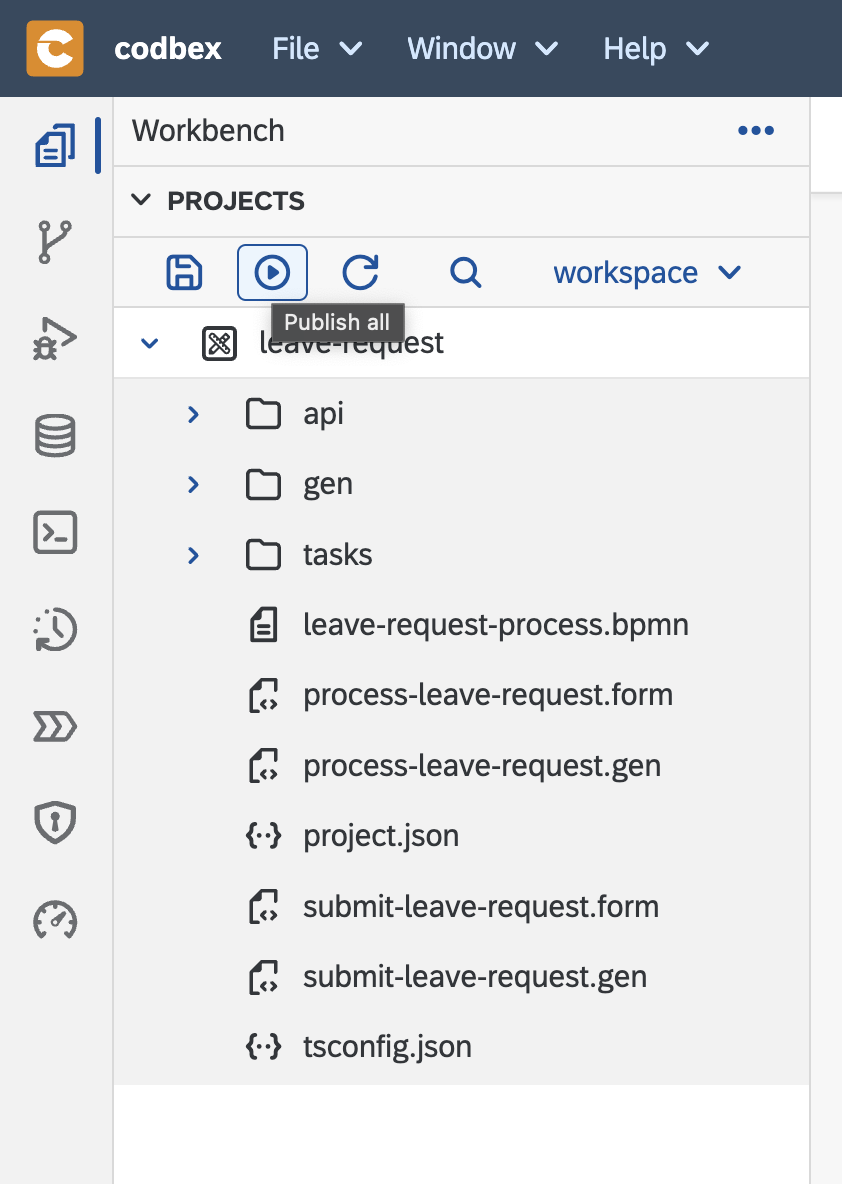Select the gen folder row
Screen dimensions: 842x1184
tap(461, 484)
